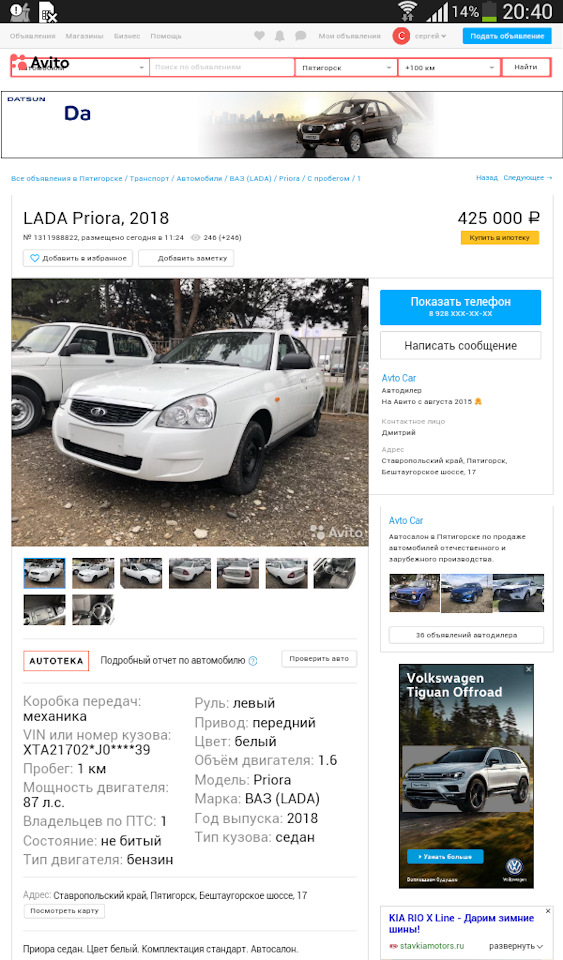Open the Пятигорск city dropdown
The image size is (563, 960).
(346, 67)
